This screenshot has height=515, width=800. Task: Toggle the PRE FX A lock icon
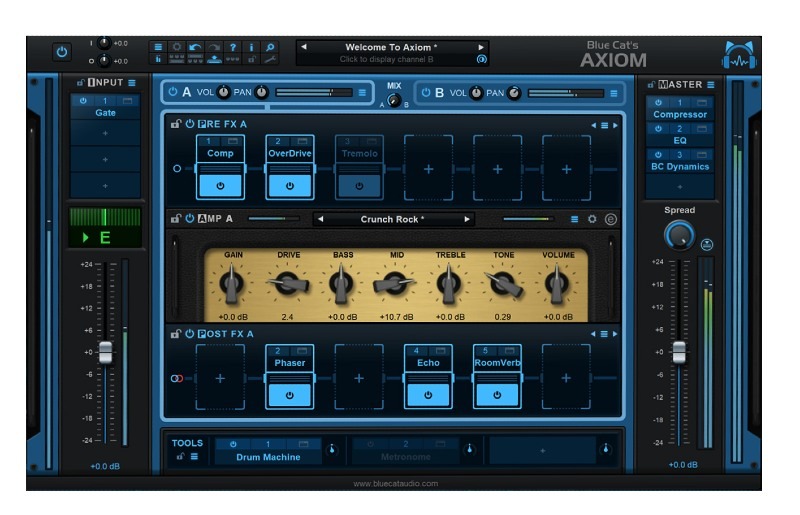176,124
